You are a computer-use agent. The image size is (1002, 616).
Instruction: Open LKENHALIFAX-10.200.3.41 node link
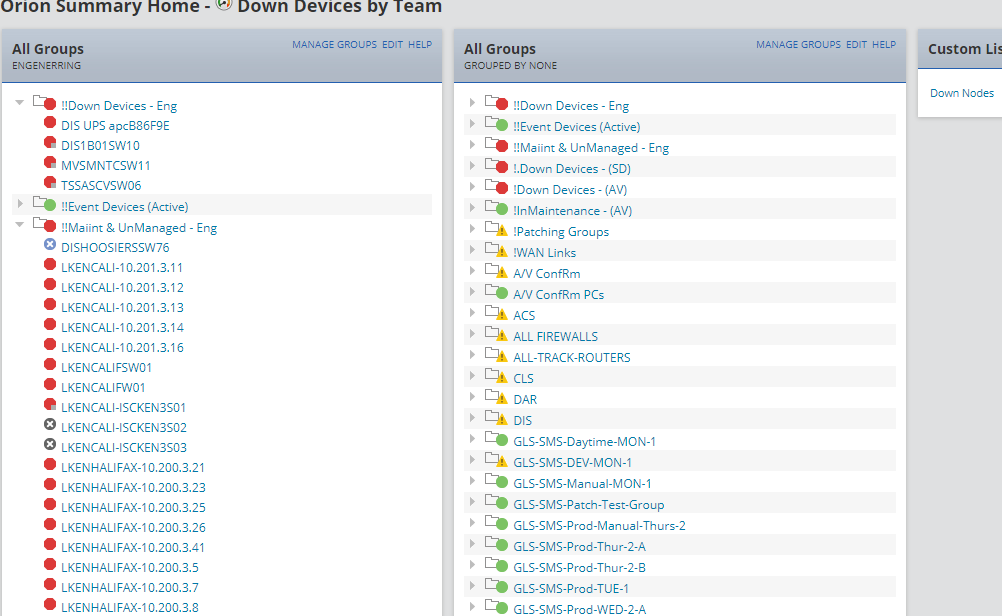(x=133, y=548)
